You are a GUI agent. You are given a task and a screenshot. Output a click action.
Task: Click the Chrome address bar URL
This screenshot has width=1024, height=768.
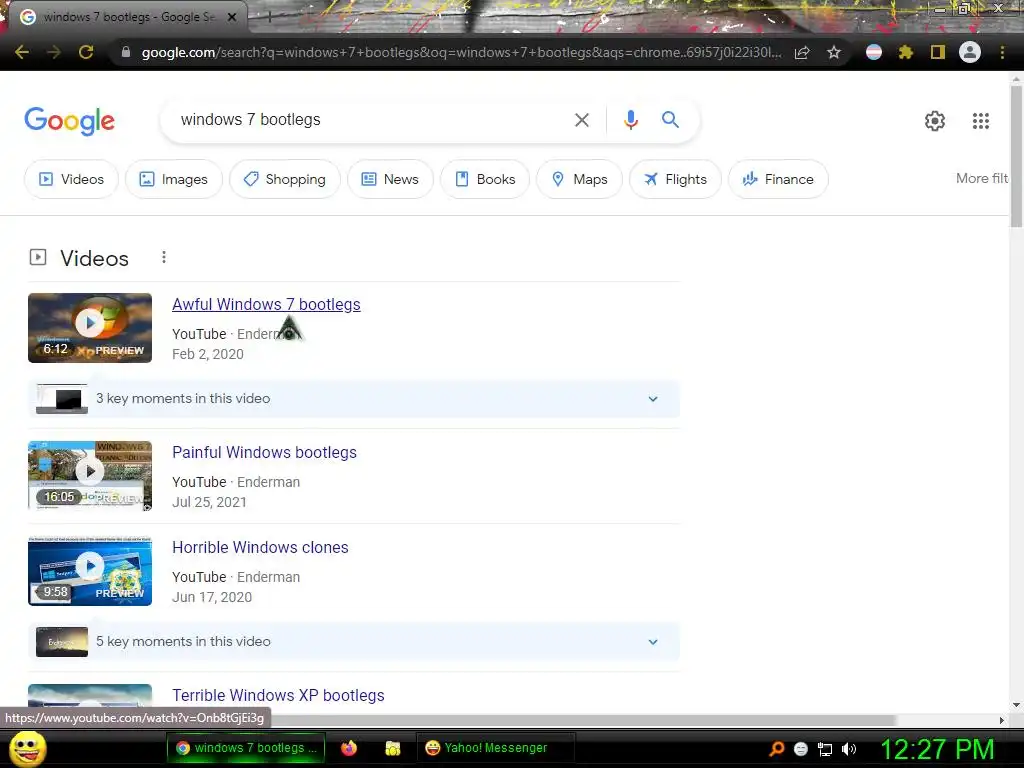coord(461,52)
